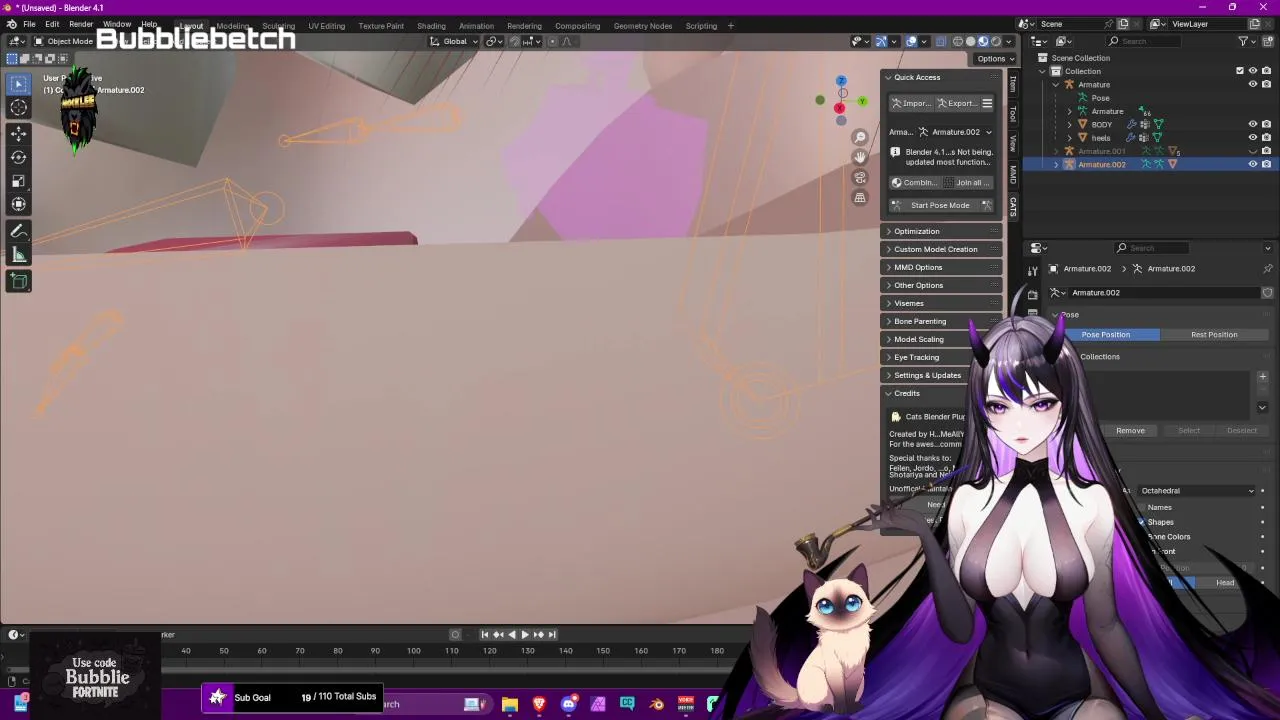Toggle viewport gizmos display
The image size is (1280, 720).
(x=881, y=41)
